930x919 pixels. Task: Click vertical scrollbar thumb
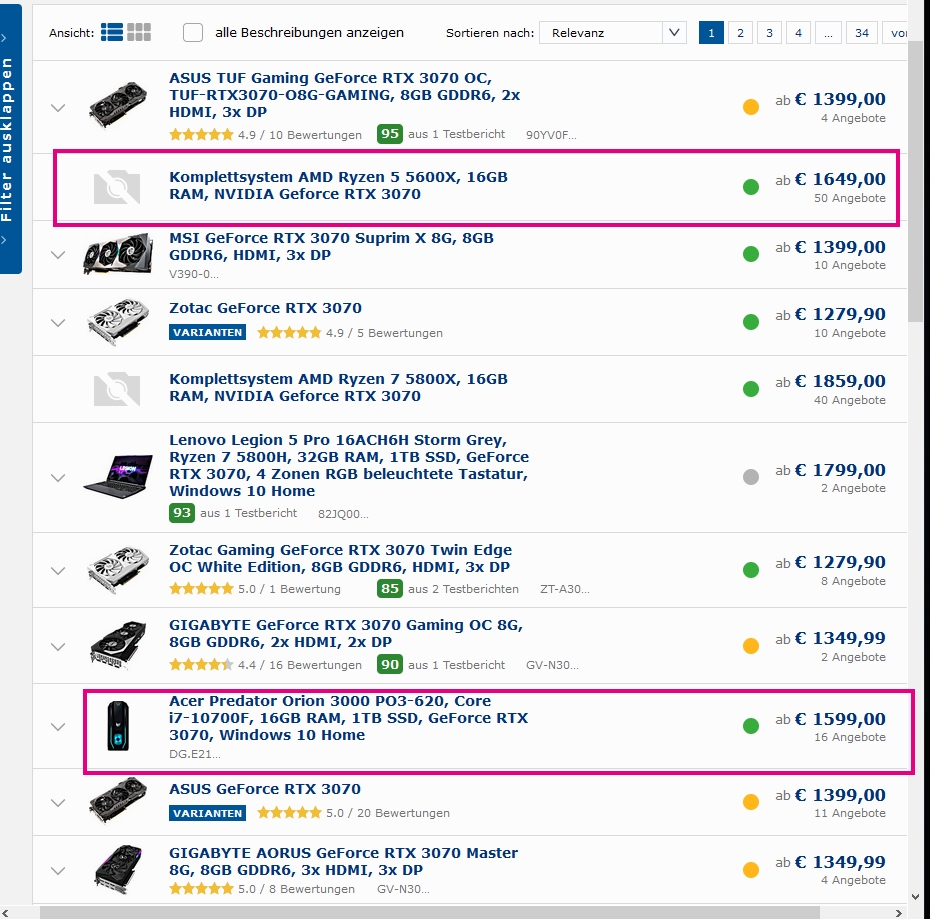[x=915, y=181]
